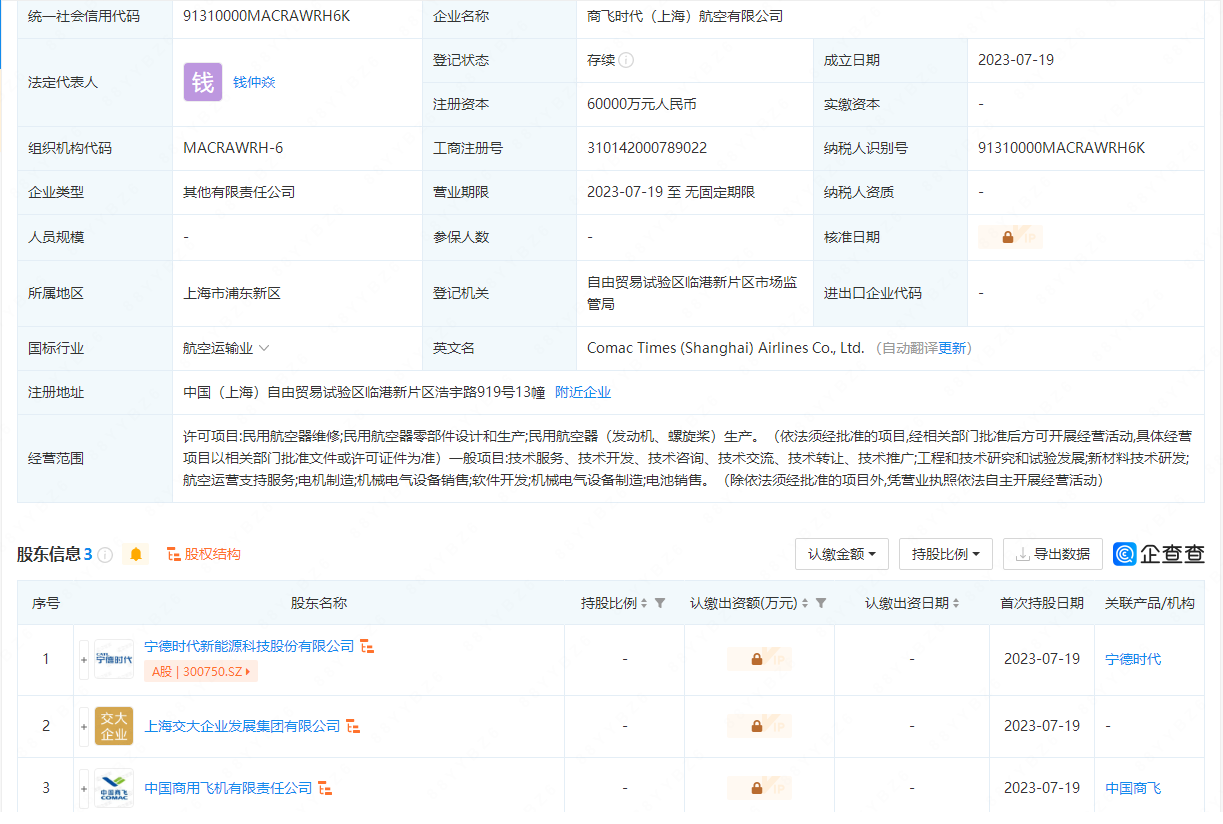Click the A股 300750.SZ stock tag

[x=201, y=672]
